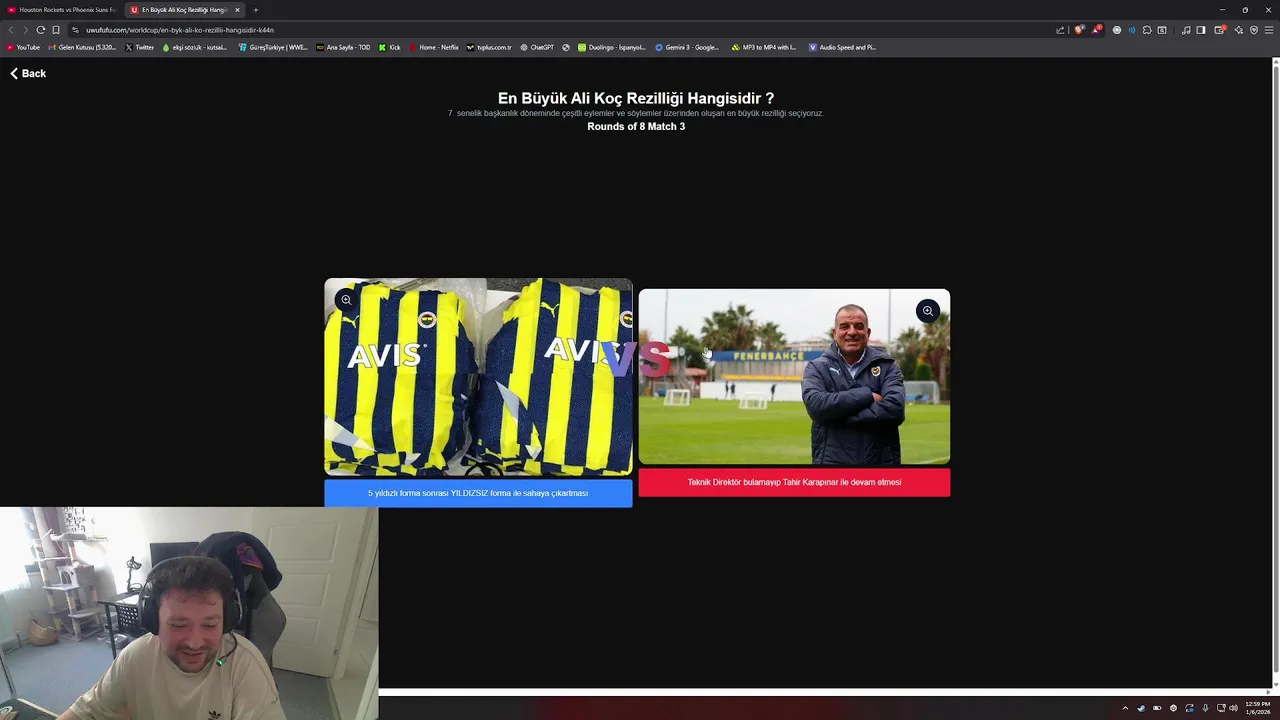Open the browser Extensions puzzle icon
This screenshot has width=1280, height=720.
point(1147,30)
